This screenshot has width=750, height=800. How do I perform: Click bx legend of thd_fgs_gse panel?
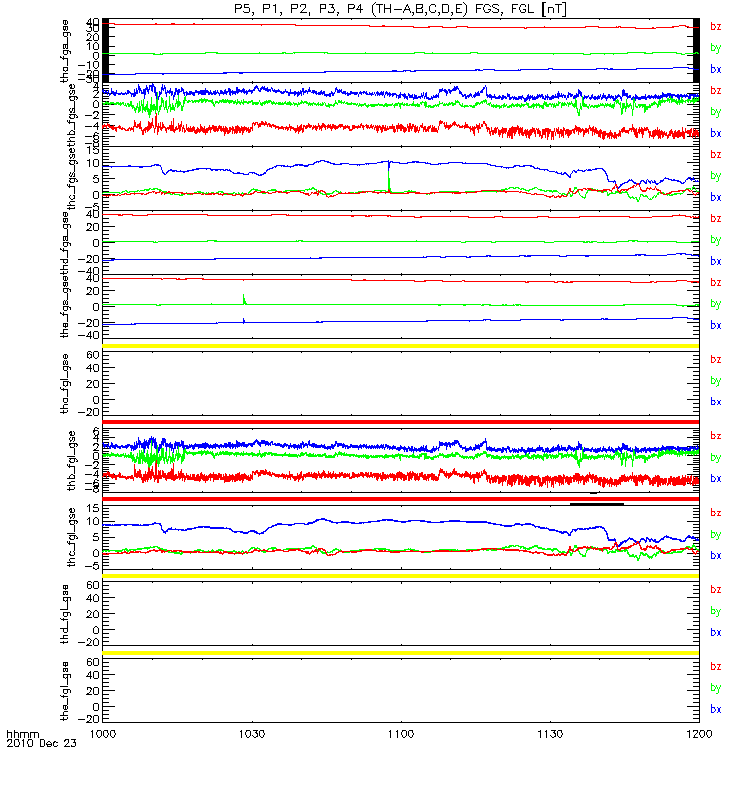point(716,261)
